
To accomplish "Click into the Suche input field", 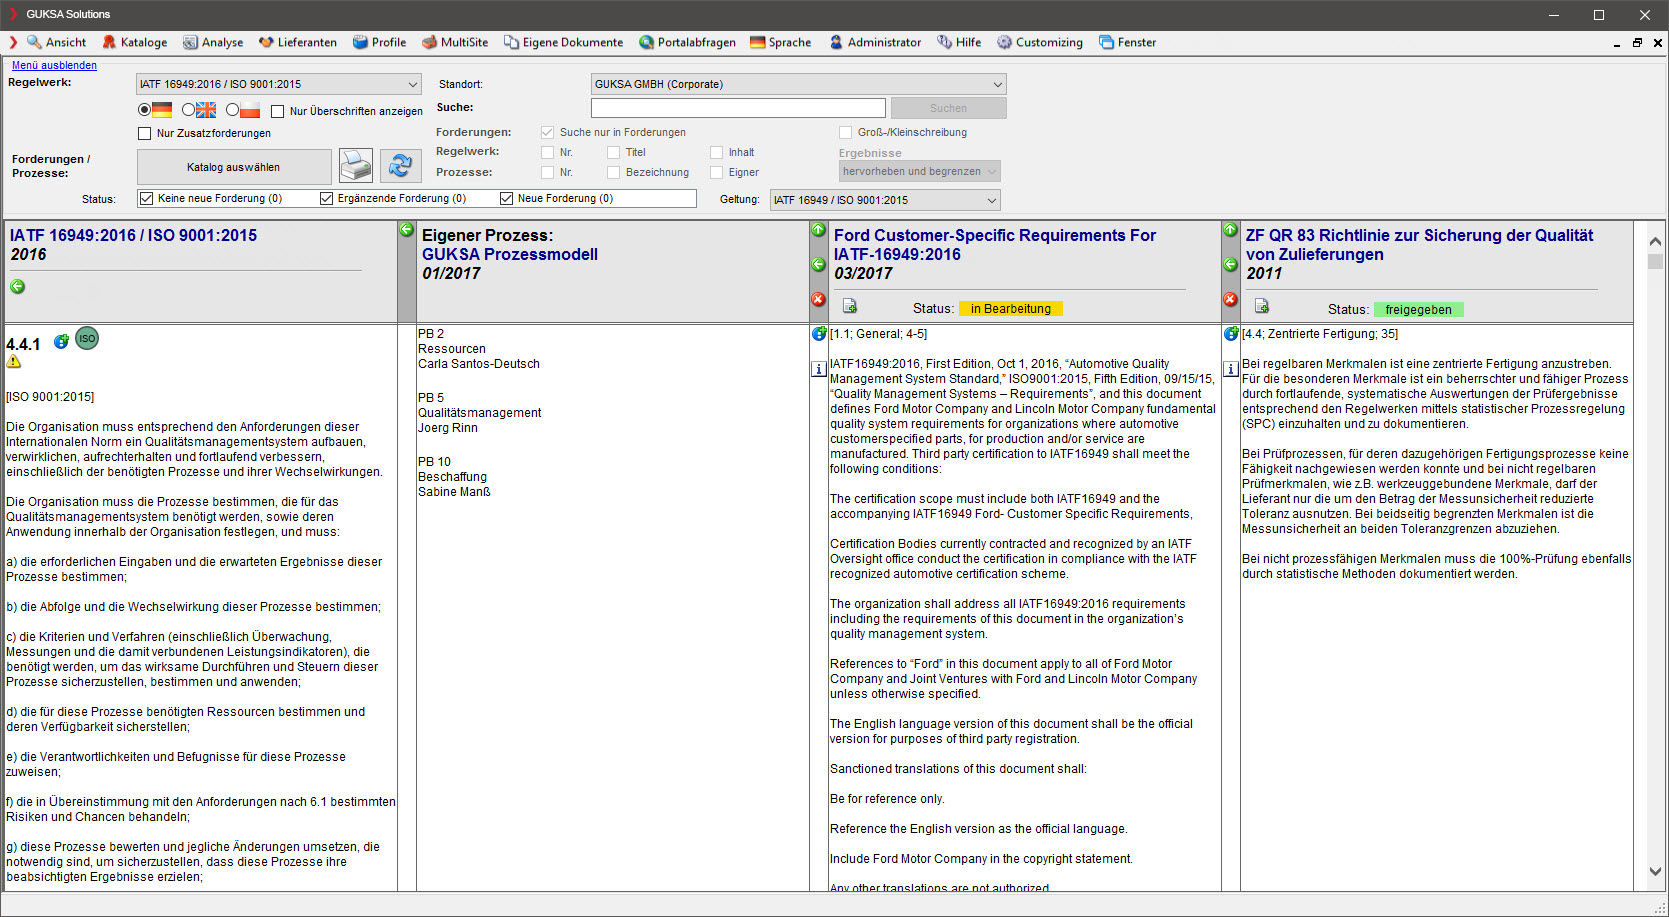I will pyautogui.click(x=738, y=108).
